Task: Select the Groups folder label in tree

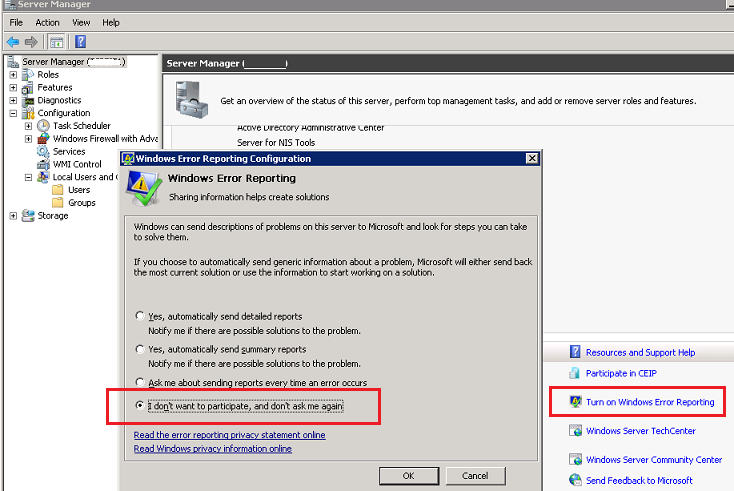Action: click(x=81, y=203)
